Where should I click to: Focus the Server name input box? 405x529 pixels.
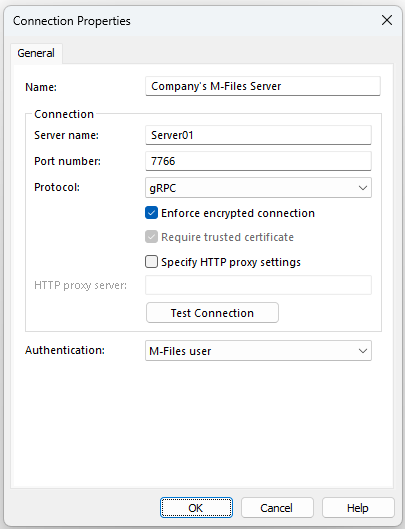tap(259, 135)
